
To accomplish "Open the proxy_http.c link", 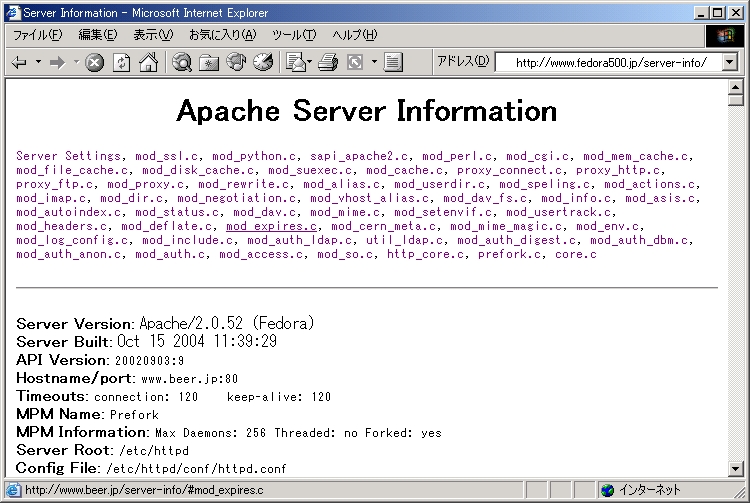I will click(618, 170).
